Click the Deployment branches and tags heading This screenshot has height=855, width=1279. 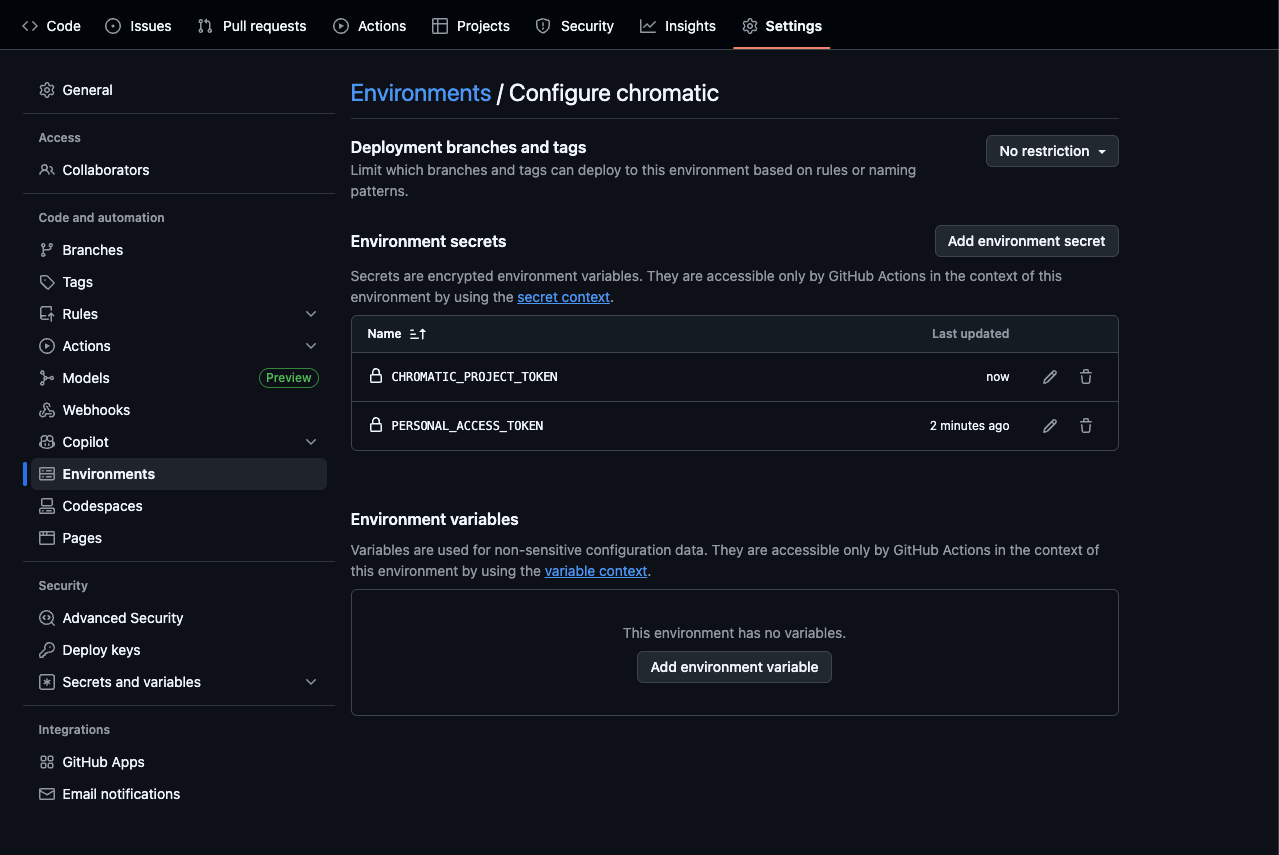[469, 147]
